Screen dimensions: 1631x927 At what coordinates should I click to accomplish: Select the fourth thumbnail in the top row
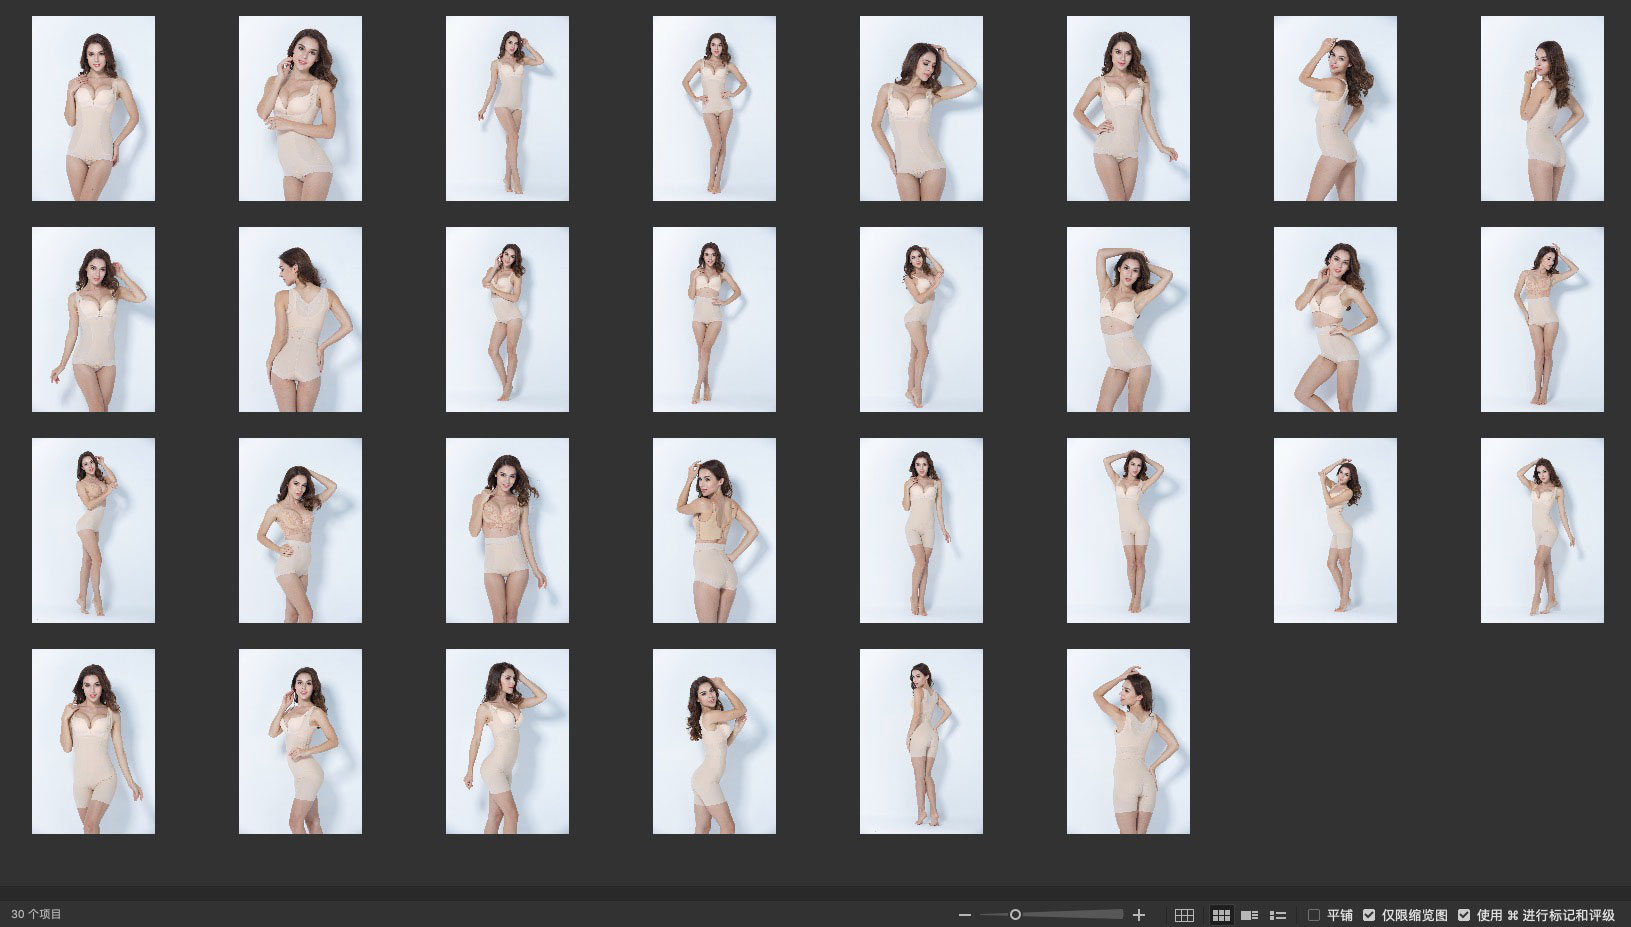click(714, 108)
